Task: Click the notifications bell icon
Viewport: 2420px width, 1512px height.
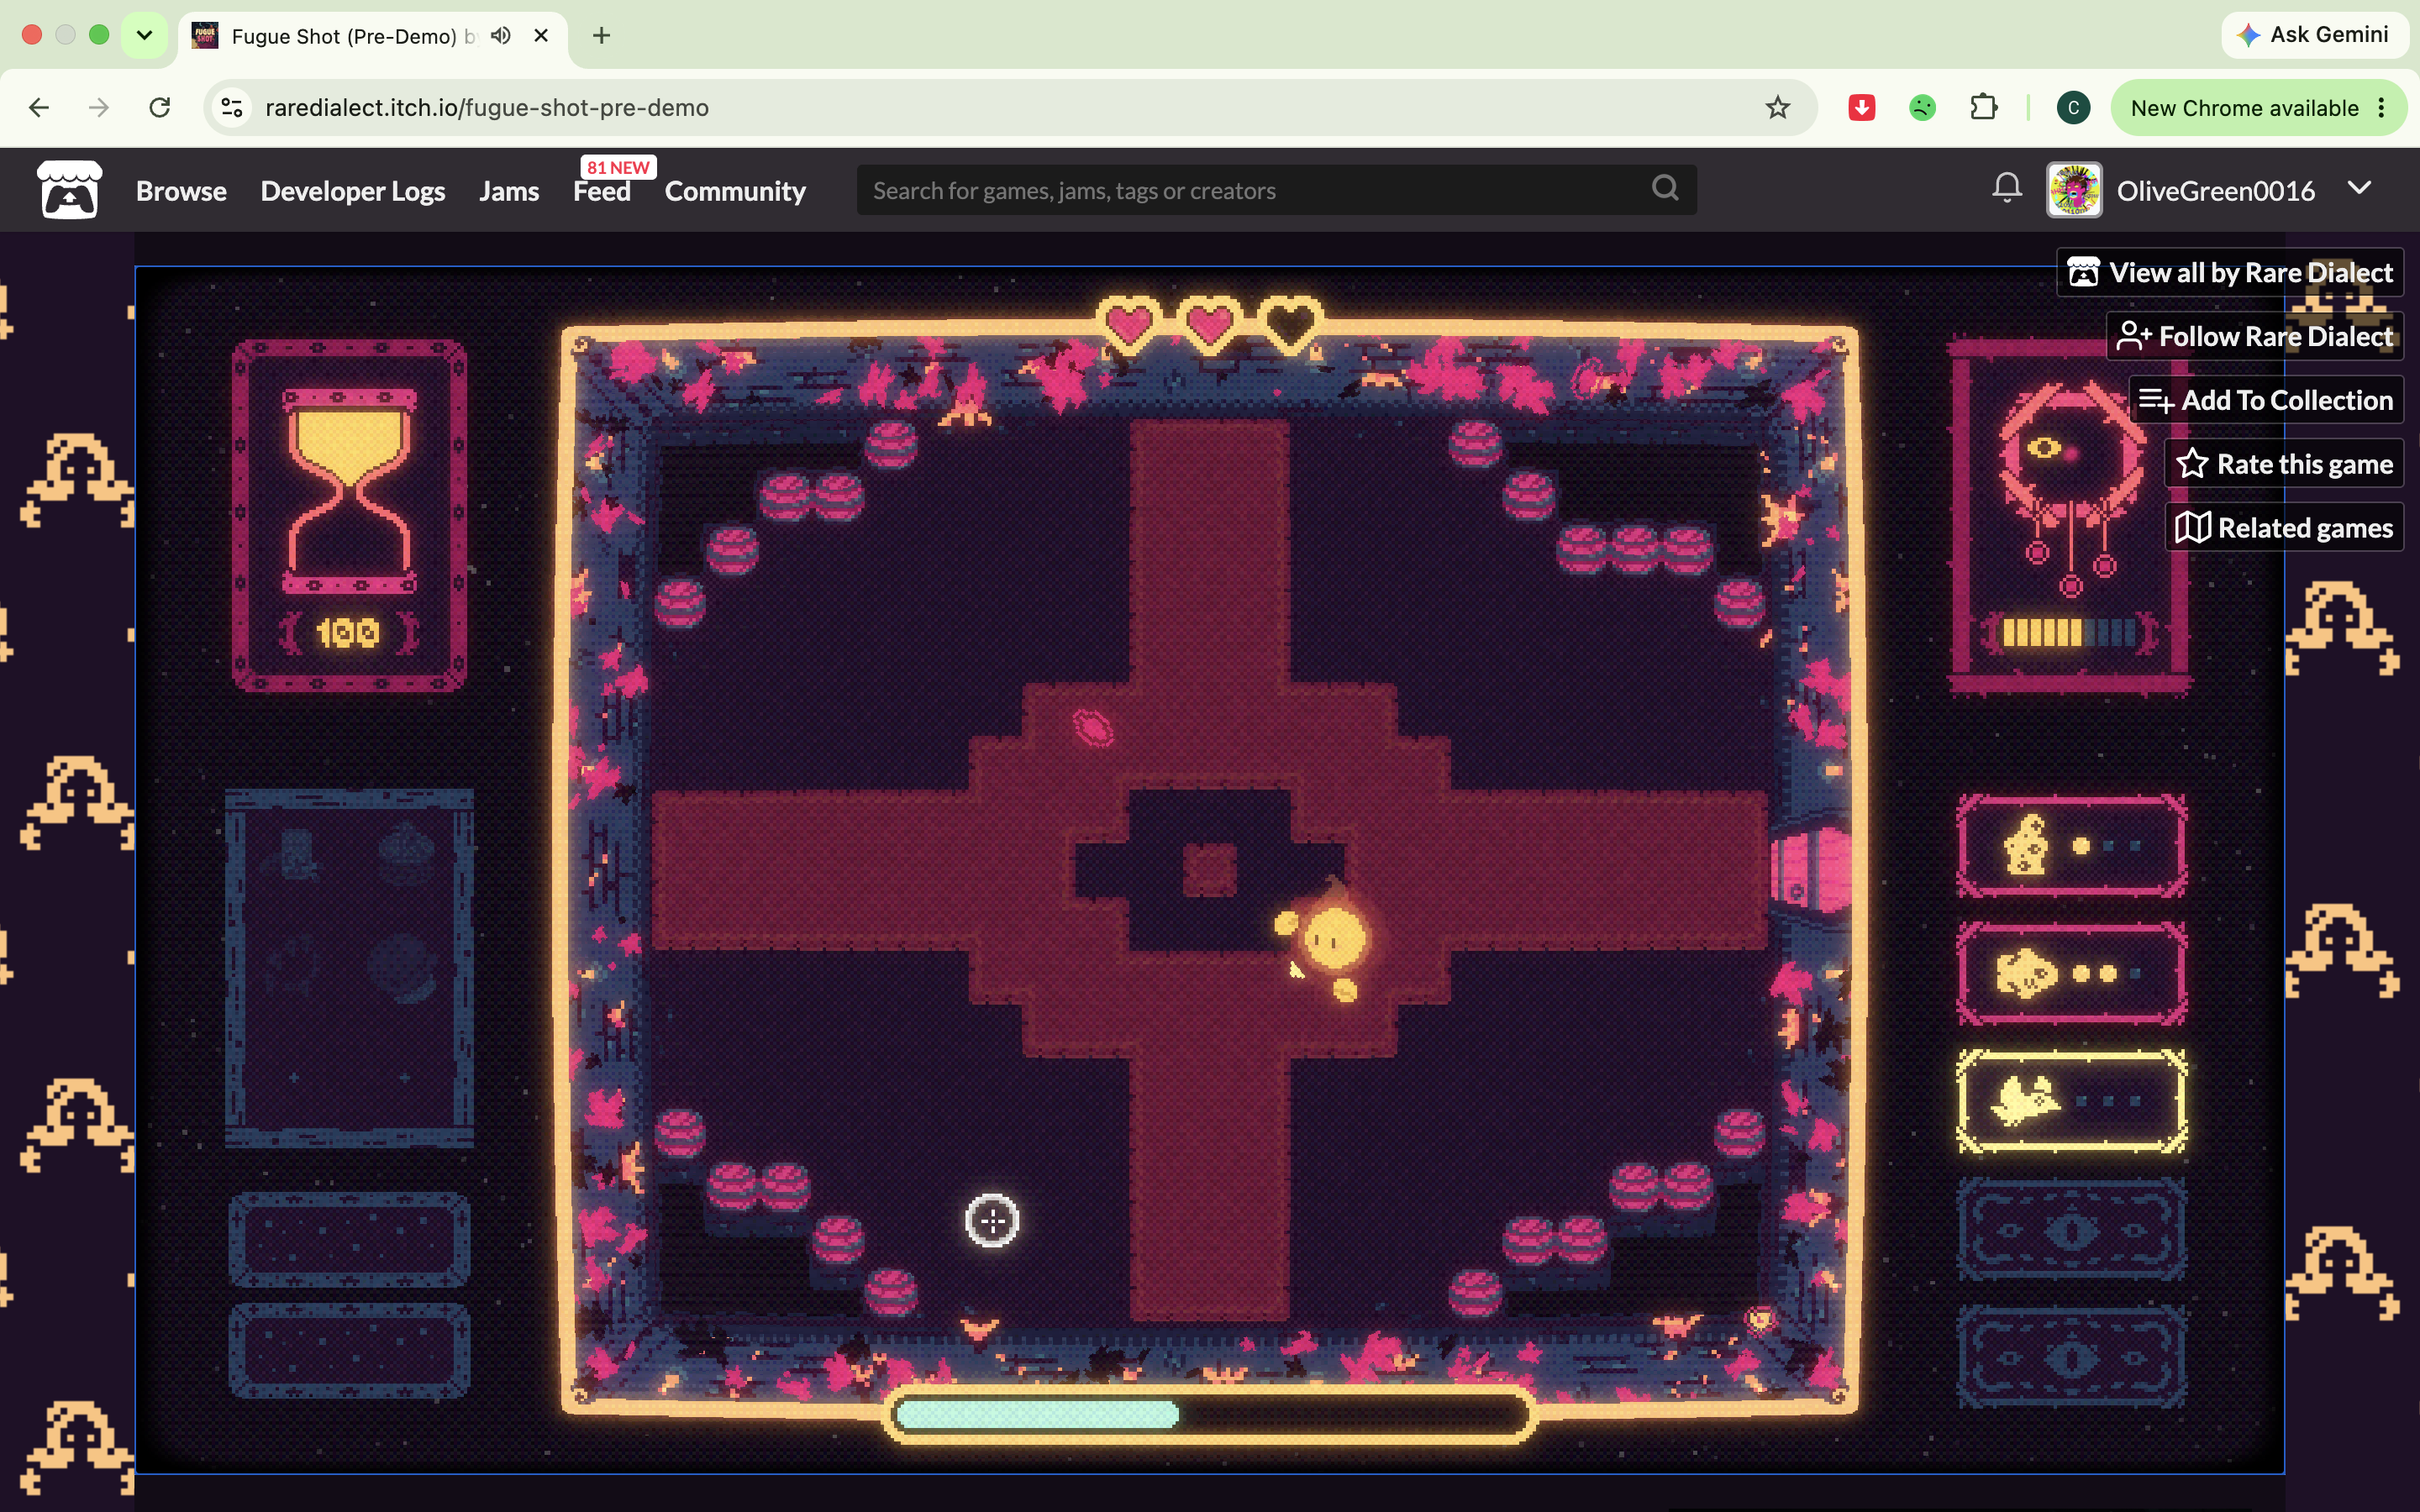Action: click(2006, 189)
